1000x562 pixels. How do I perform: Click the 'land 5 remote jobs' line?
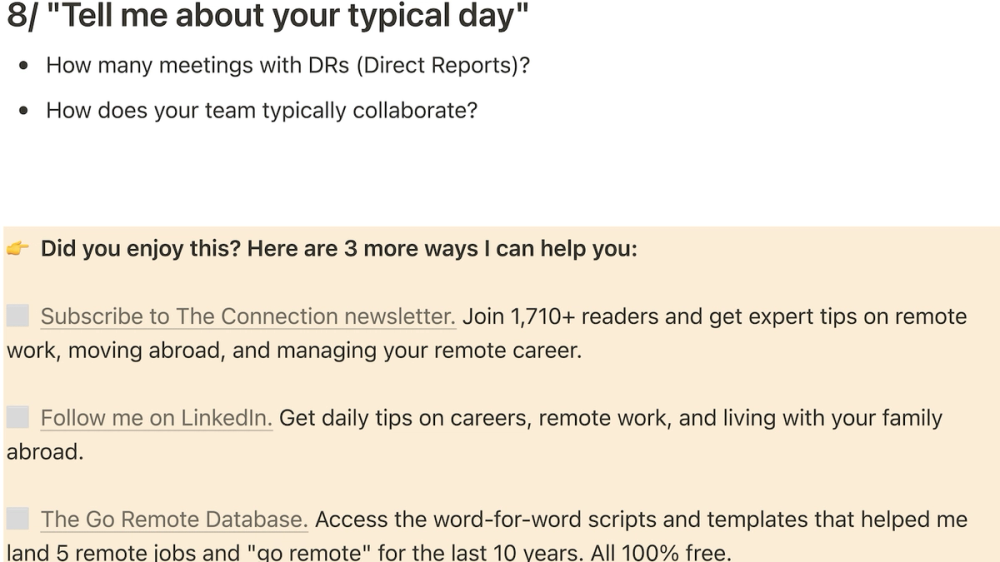click(368, 551)
